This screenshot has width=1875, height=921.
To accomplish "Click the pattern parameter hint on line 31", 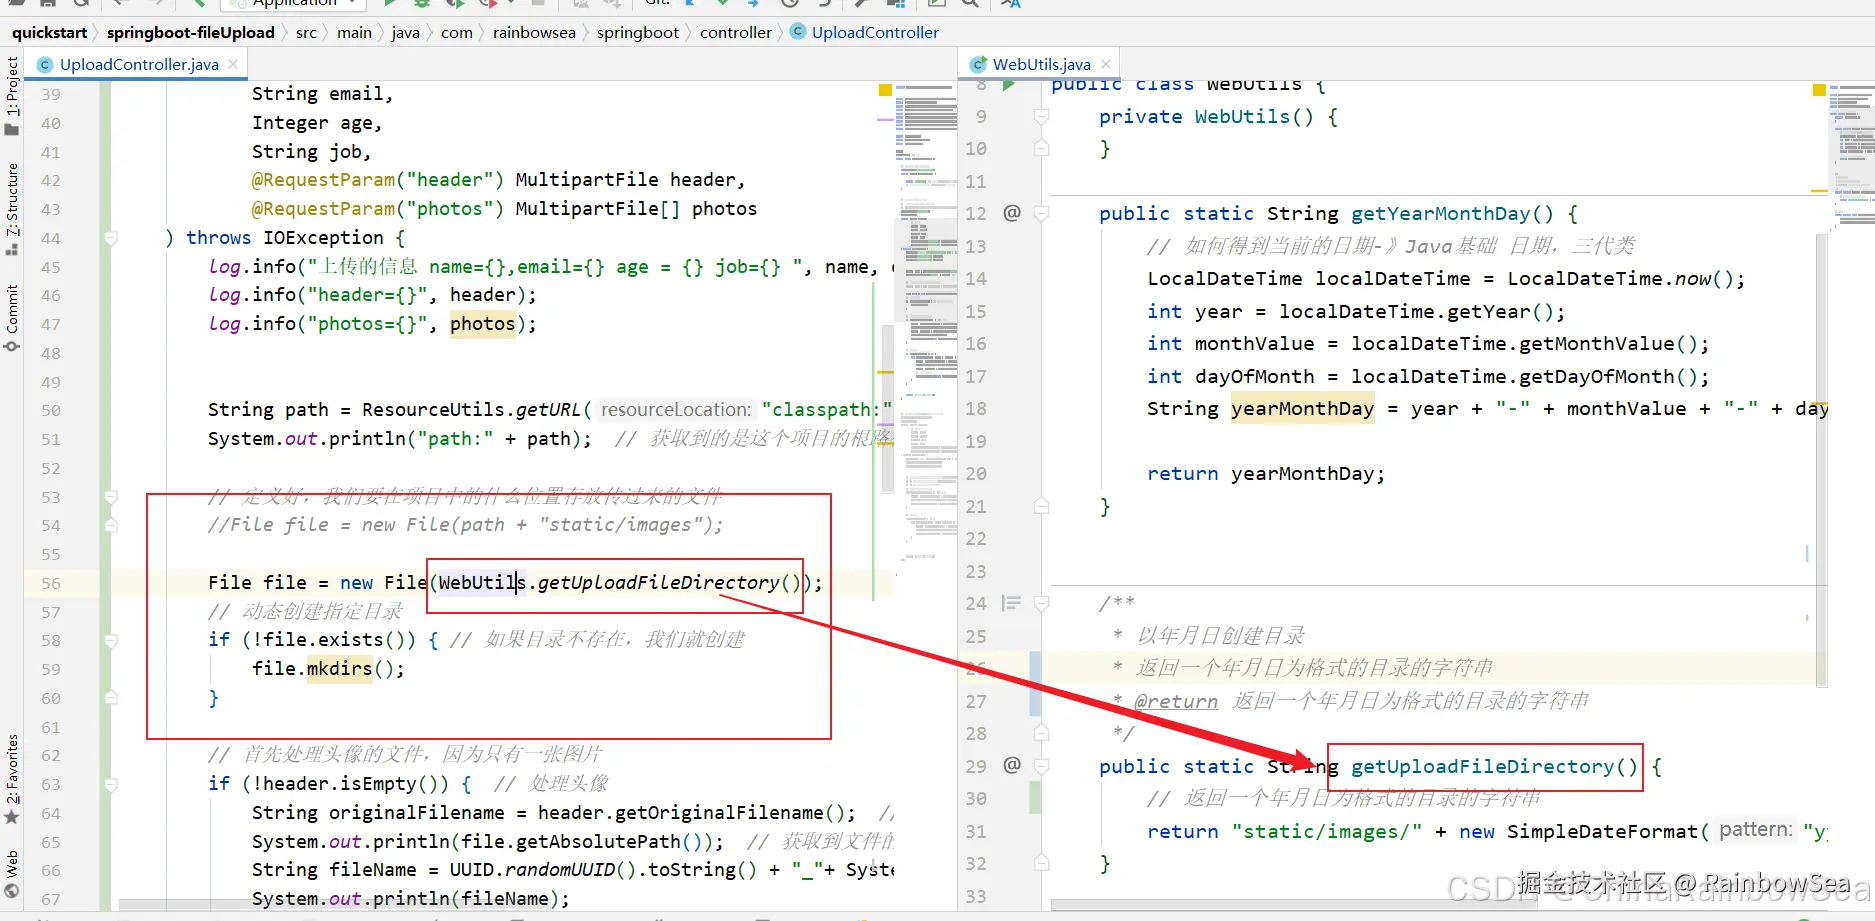I will pyautogui.click(x=1755, y=830).
